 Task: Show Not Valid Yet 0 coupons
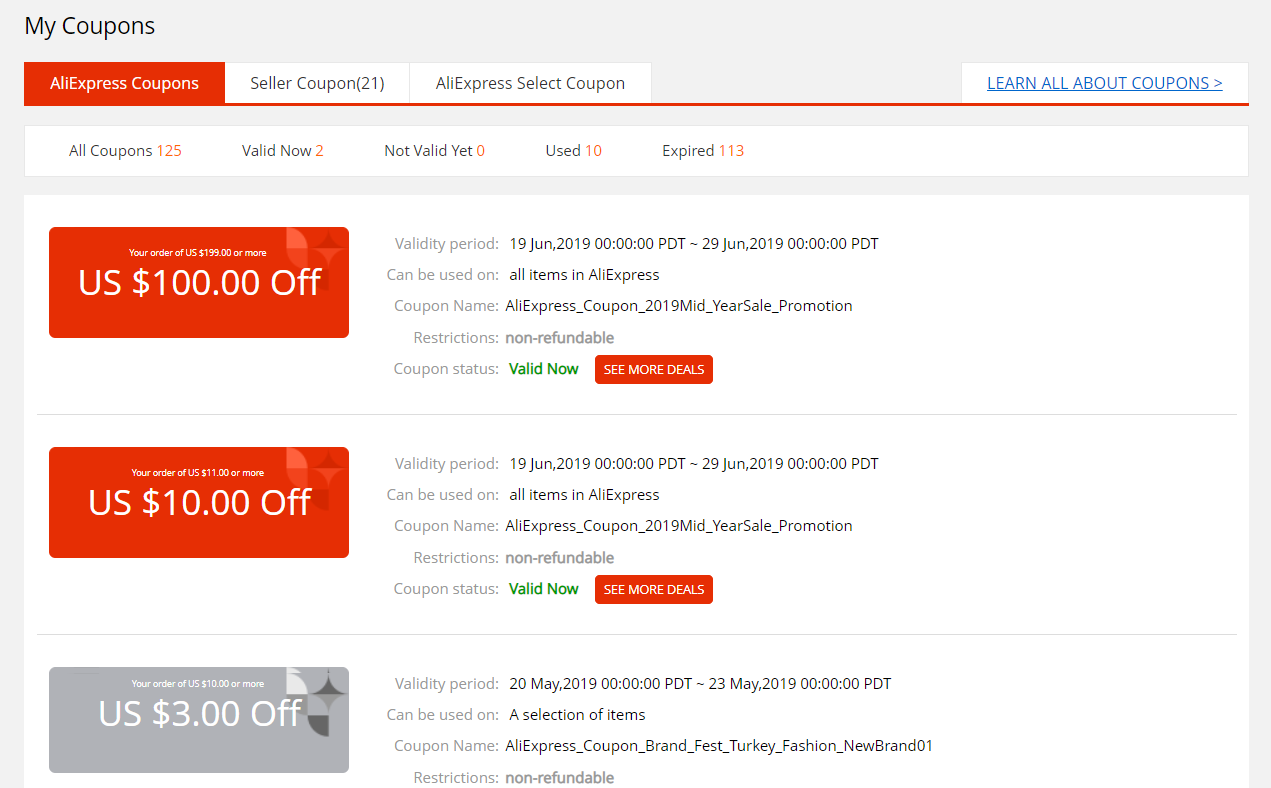click(x=434, y=151)
